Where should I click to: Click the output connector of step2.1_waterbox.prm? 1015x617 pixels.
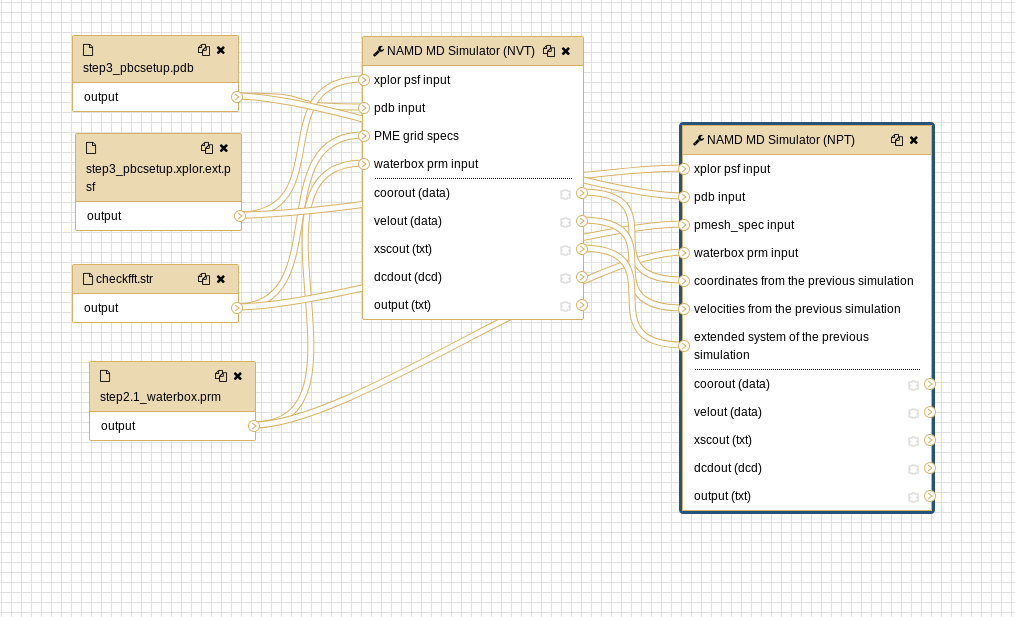[254, 426]
